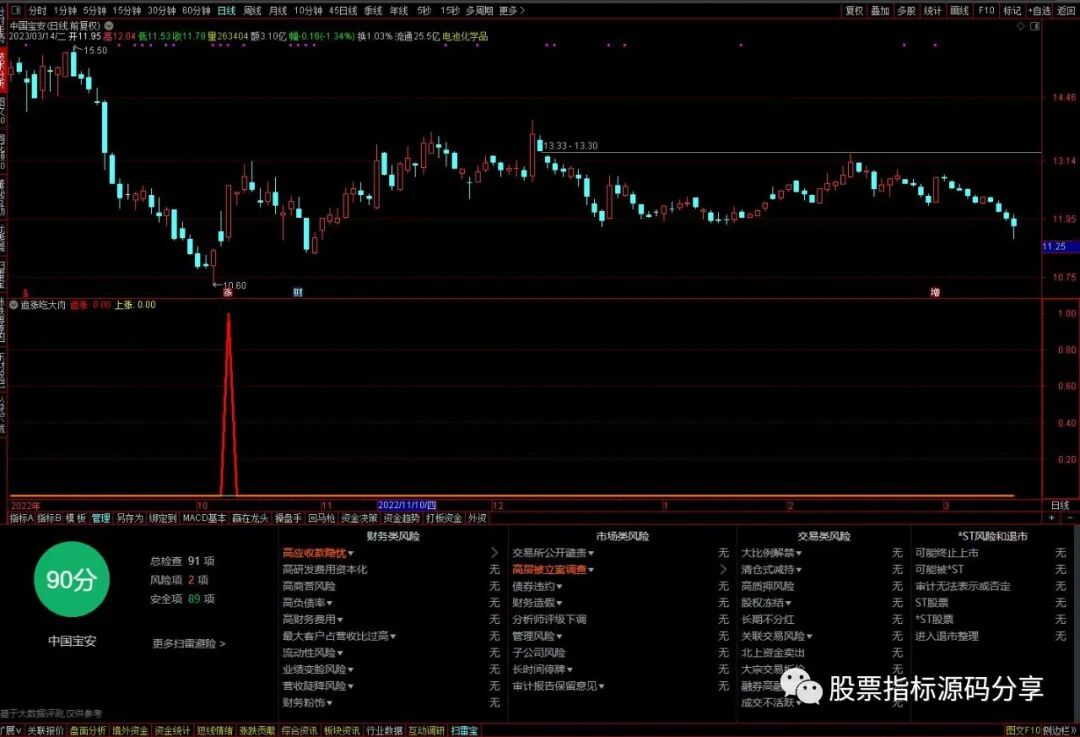The image size is (1080, 737).
Task: Switch to 月线 monthly chart
Action: point(278,10)
